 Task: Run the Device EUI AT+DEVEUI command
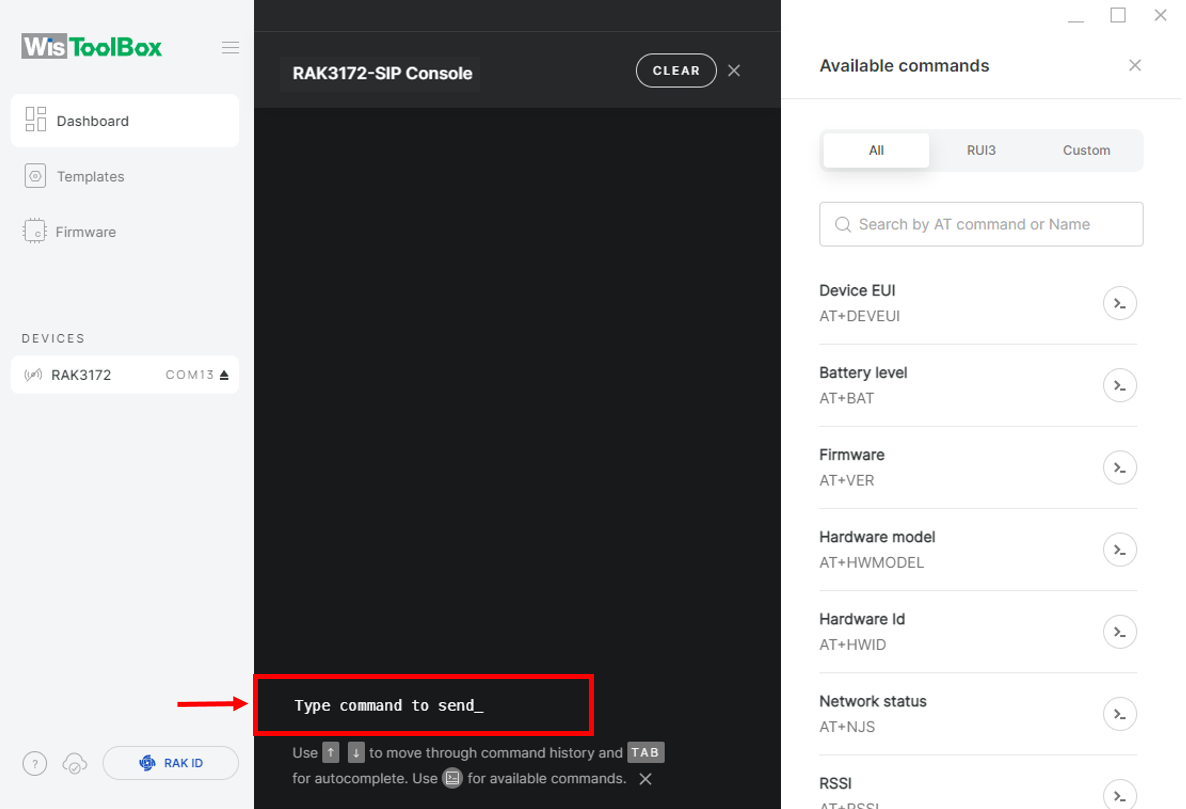coord(1119,304)
